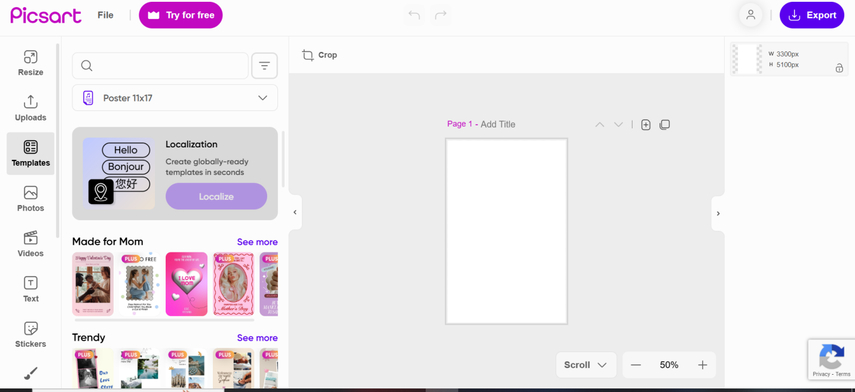855x392 pixels.
Task: Click Add Title for Page 1
Action: click(498, 124)
